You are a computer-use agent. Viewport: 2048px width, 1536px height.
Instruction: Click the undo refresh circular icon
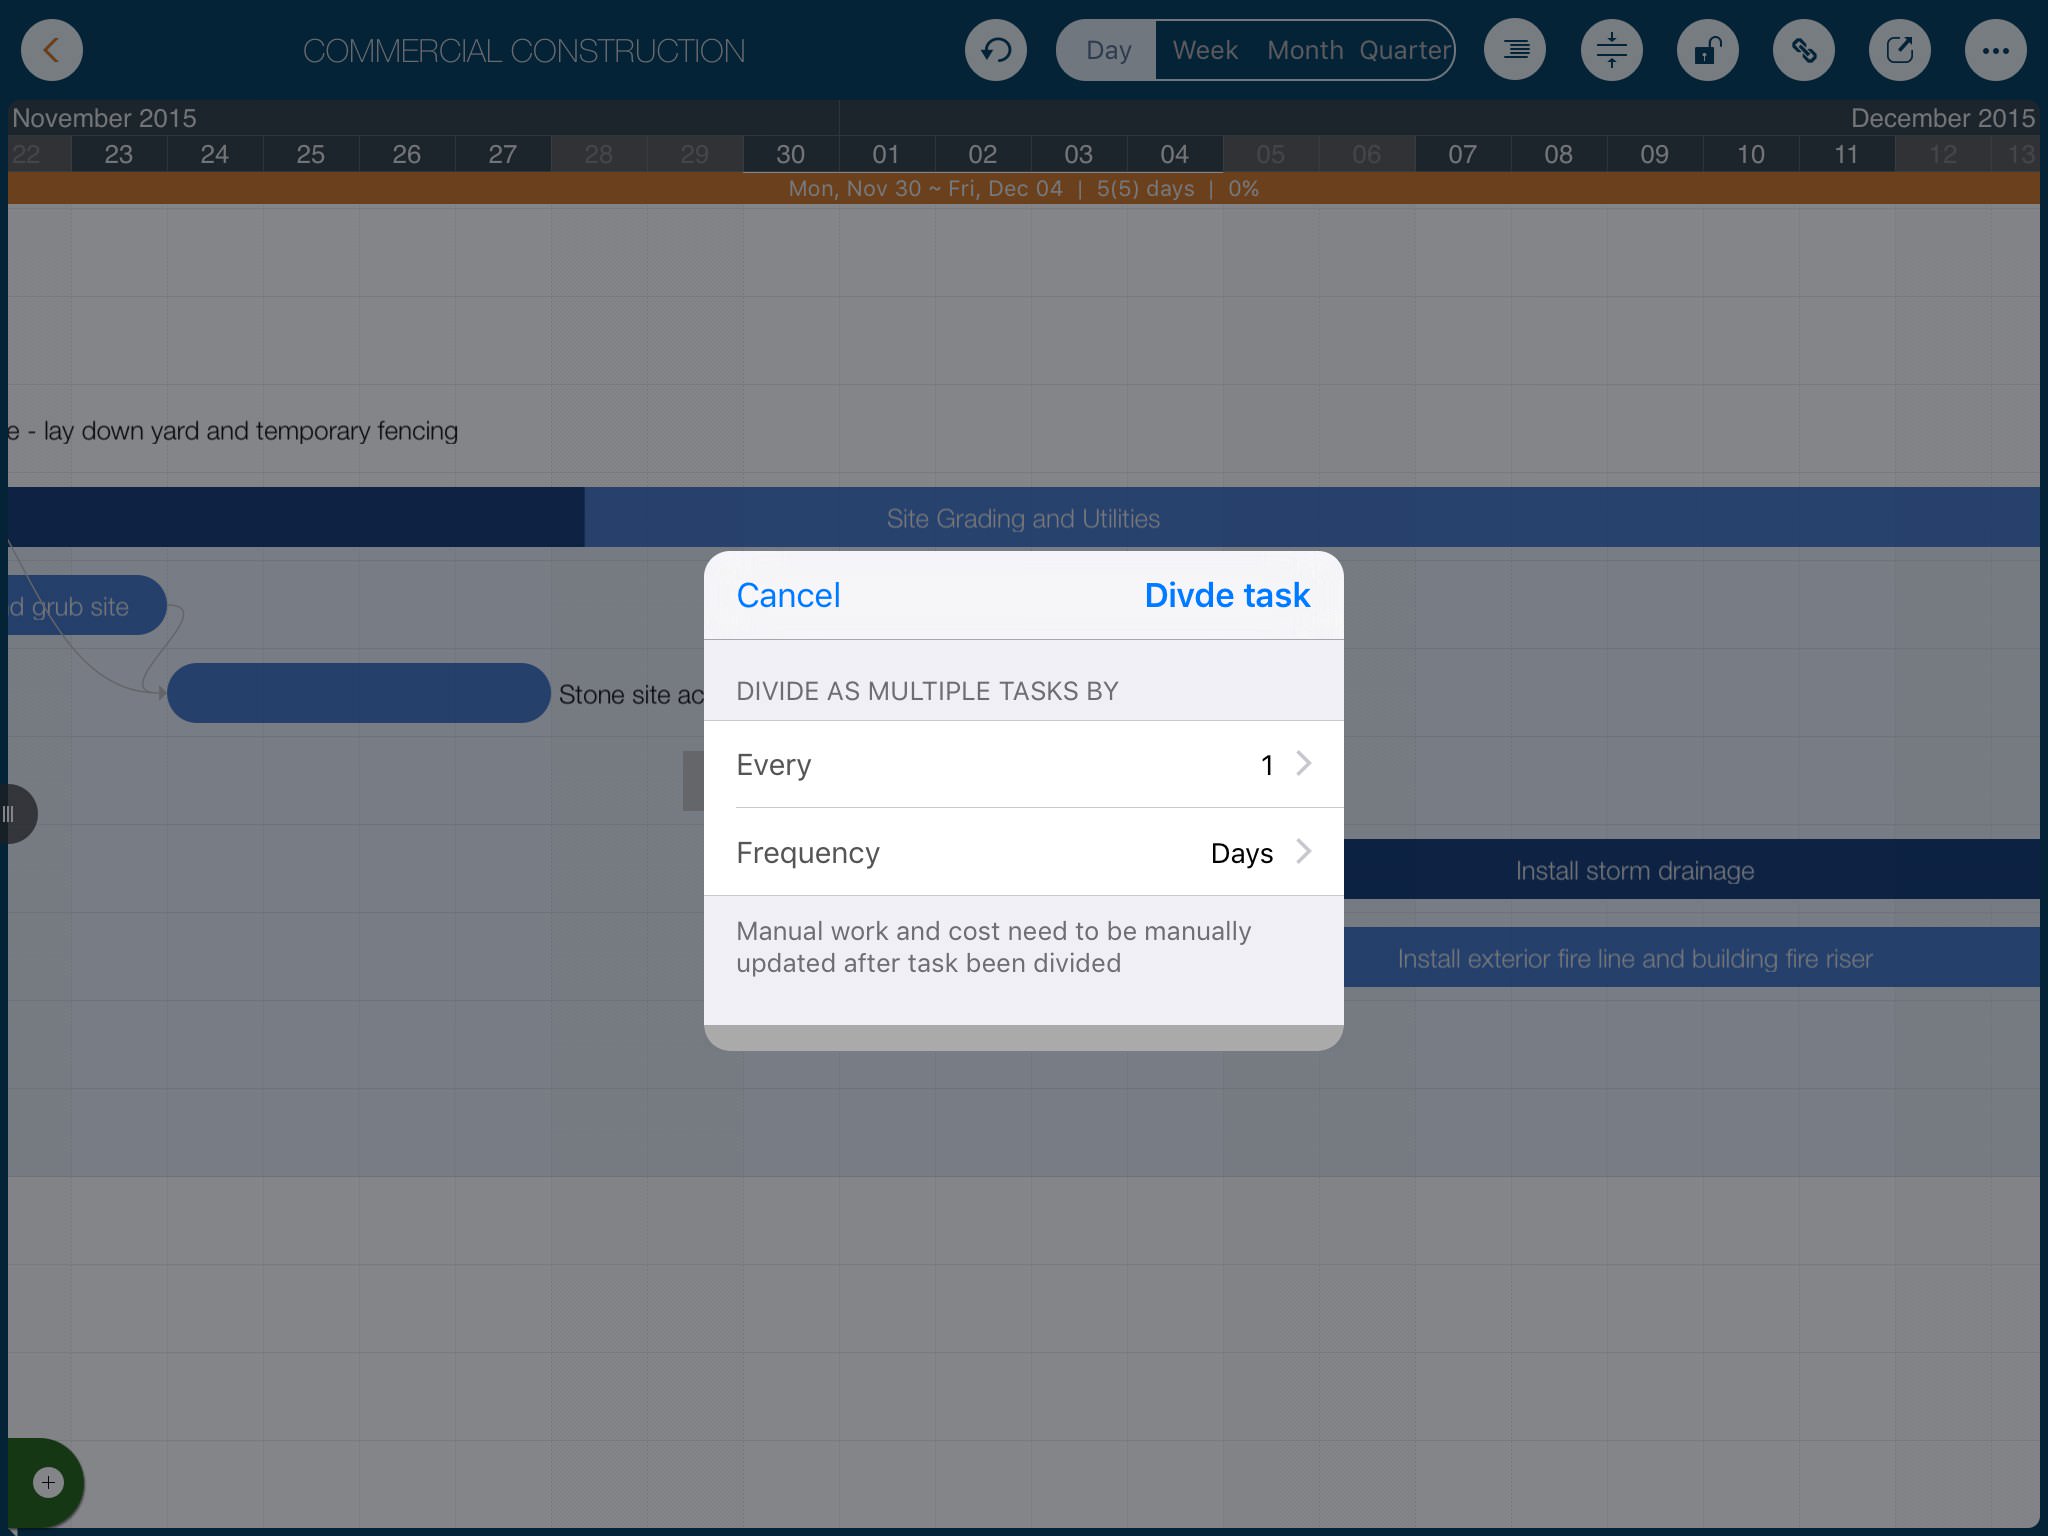click(995, 50)
